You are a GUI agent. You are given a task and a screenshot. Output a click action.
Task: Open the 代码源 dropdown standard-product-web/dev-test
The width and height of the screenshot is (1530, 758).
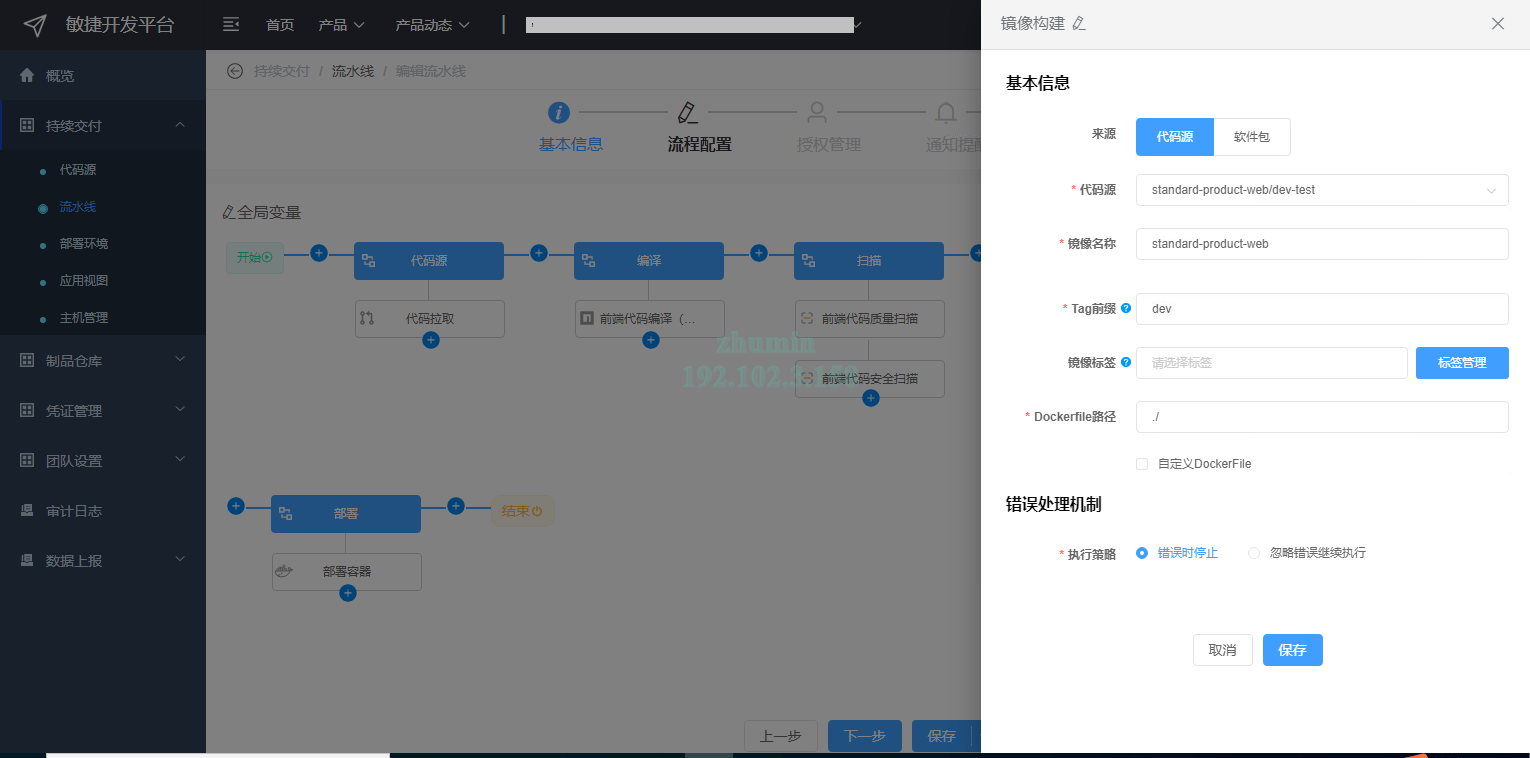point(1322,190)
